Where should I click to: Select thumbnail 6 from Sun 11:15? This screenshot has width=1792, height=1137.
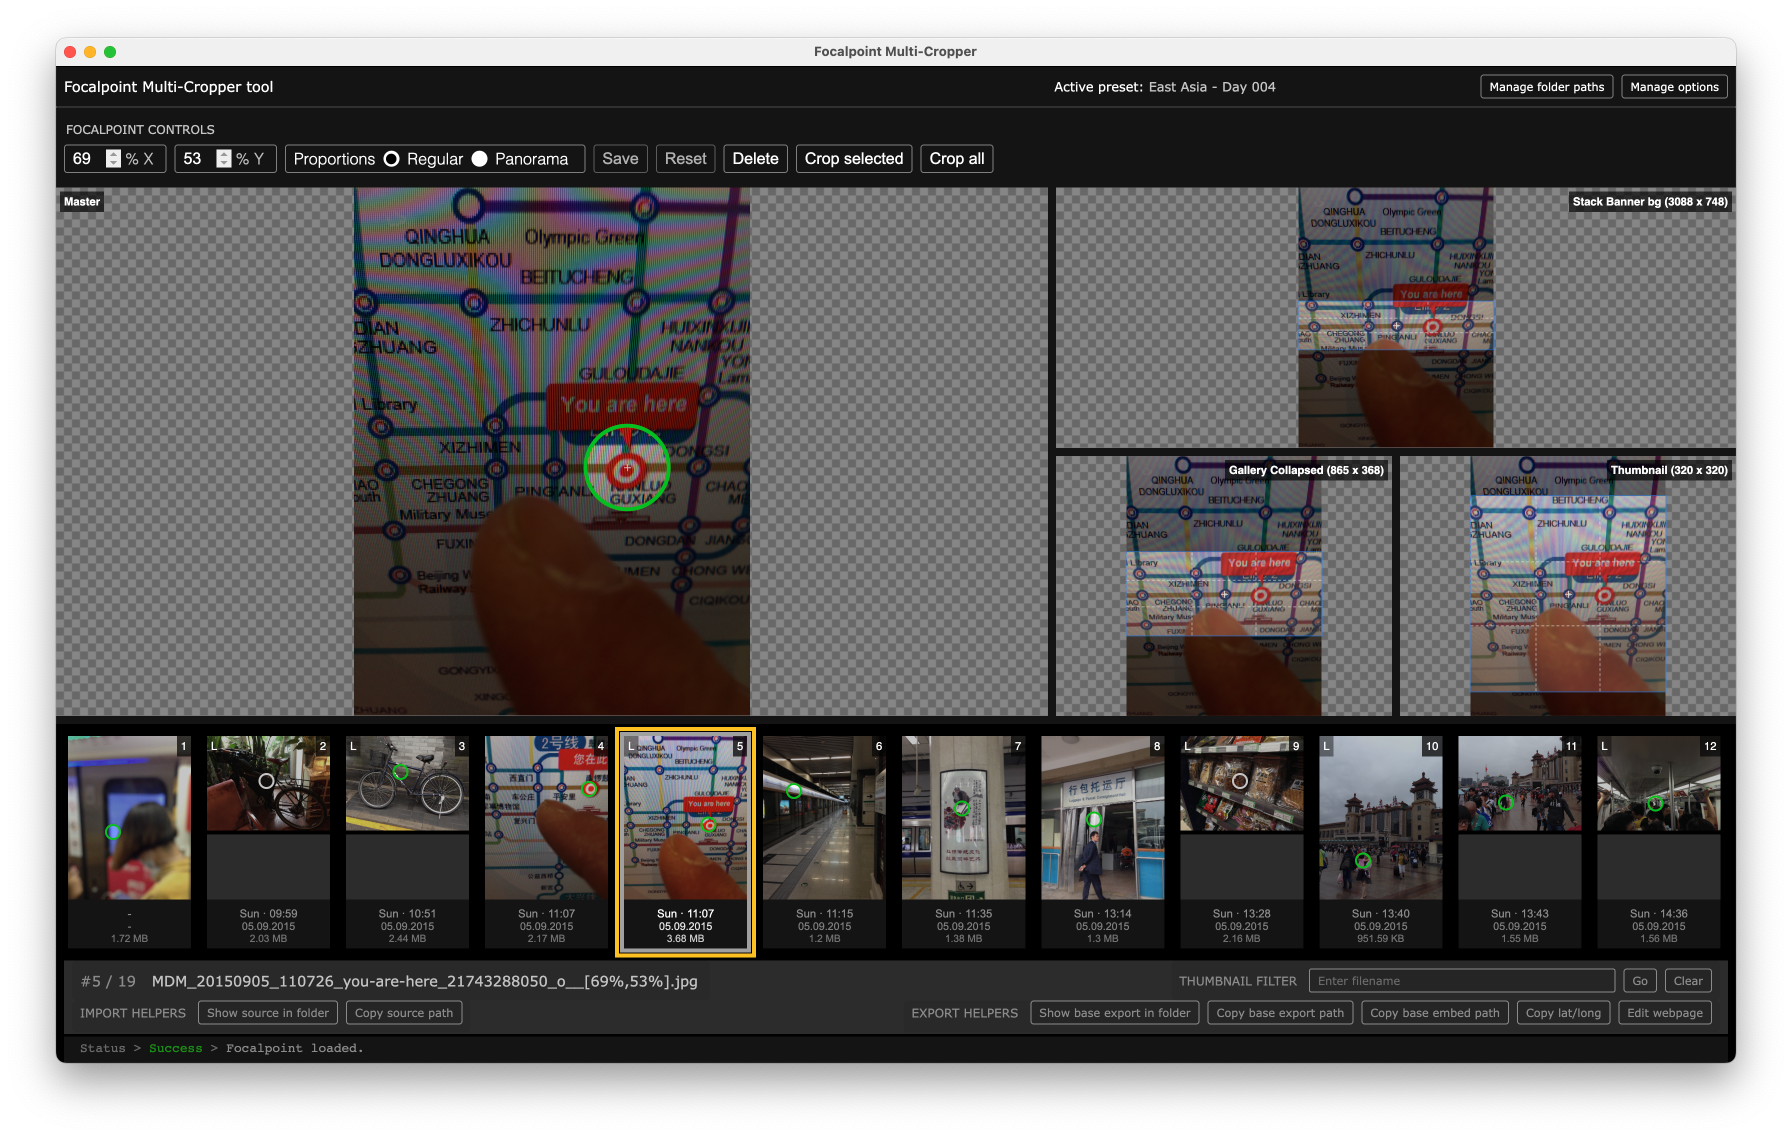click(x=824, y=842)
